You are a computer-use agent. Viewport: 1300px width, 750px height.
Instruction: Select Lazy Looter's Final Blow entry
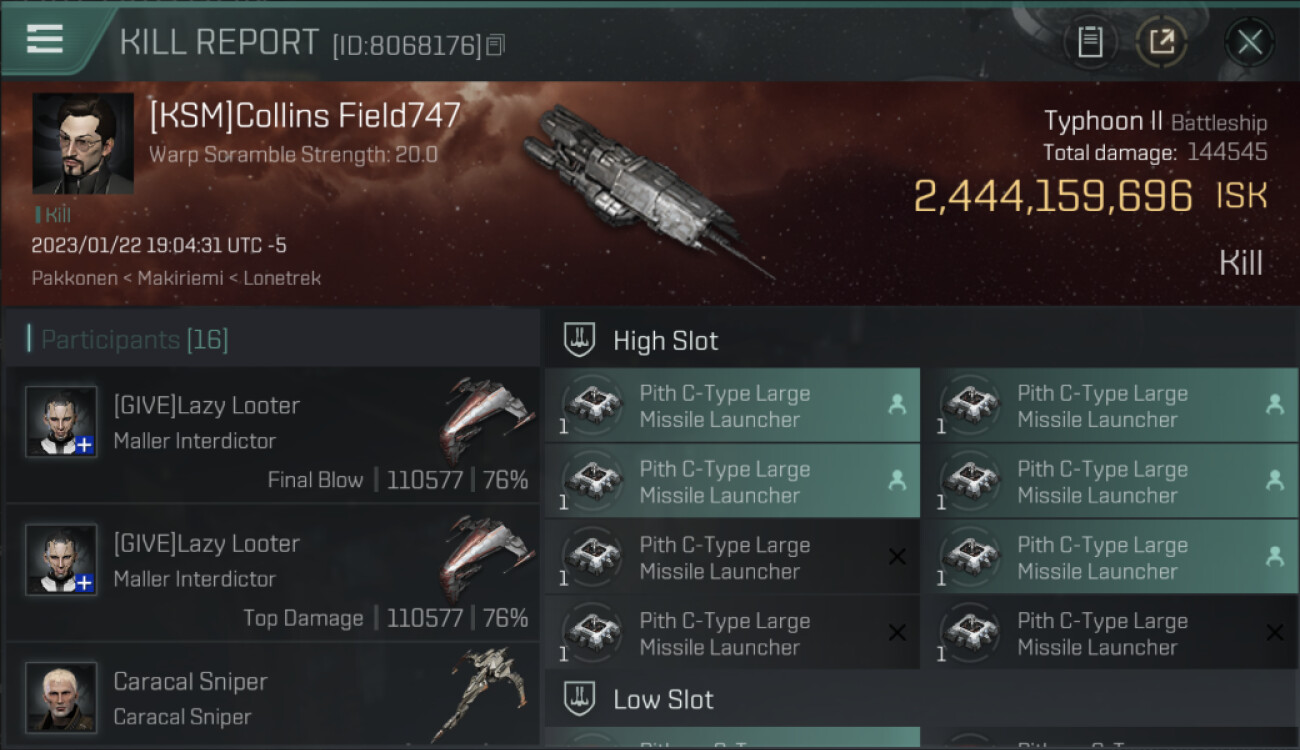coord(272,435)
